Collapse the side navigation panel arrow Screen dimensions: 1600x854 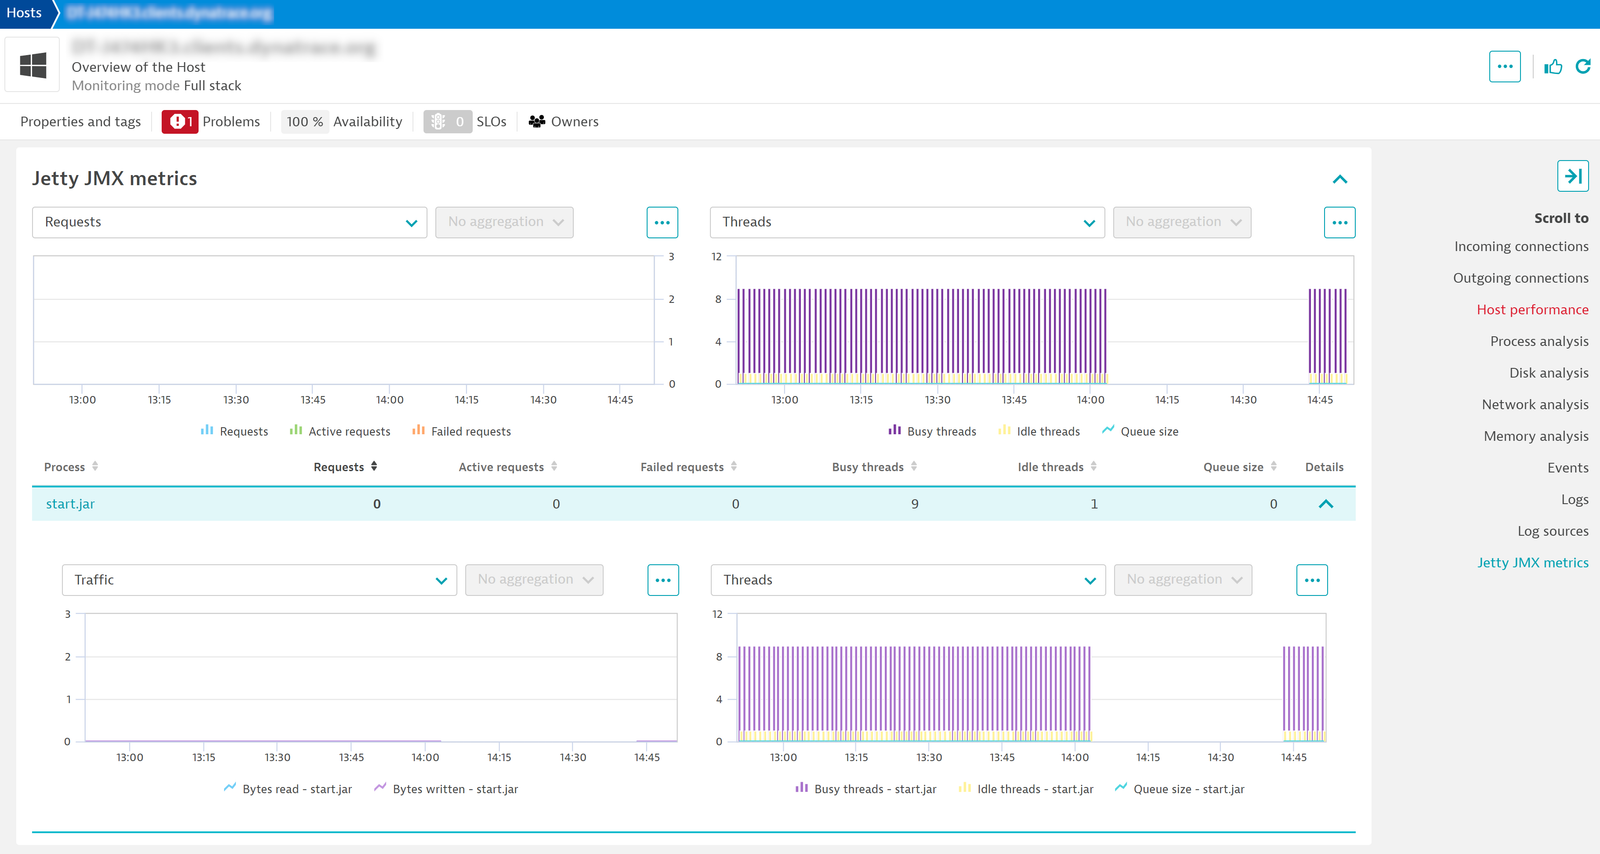(1573, 176)
